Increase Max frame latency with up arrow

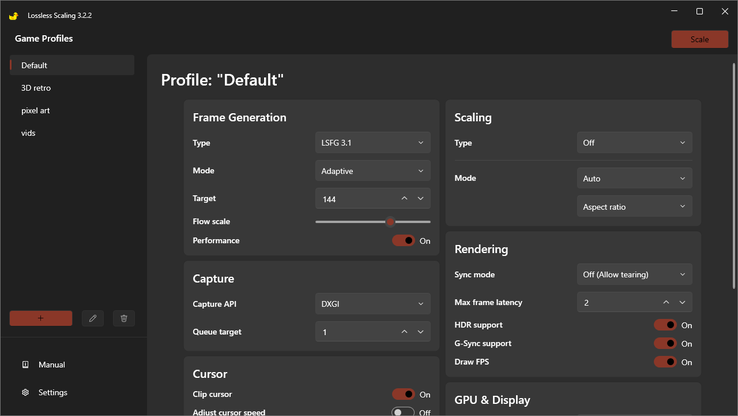point(666,302)
